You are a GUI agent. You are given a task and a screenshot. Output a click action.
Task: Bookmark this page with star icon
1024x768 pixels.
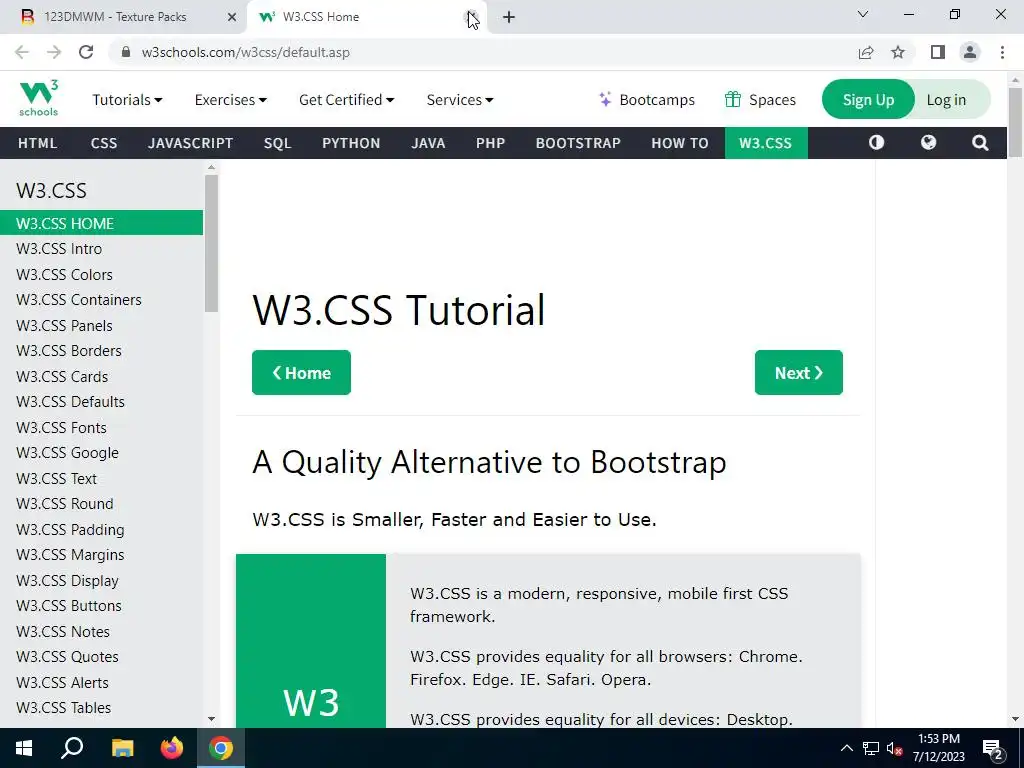(898, 52)
